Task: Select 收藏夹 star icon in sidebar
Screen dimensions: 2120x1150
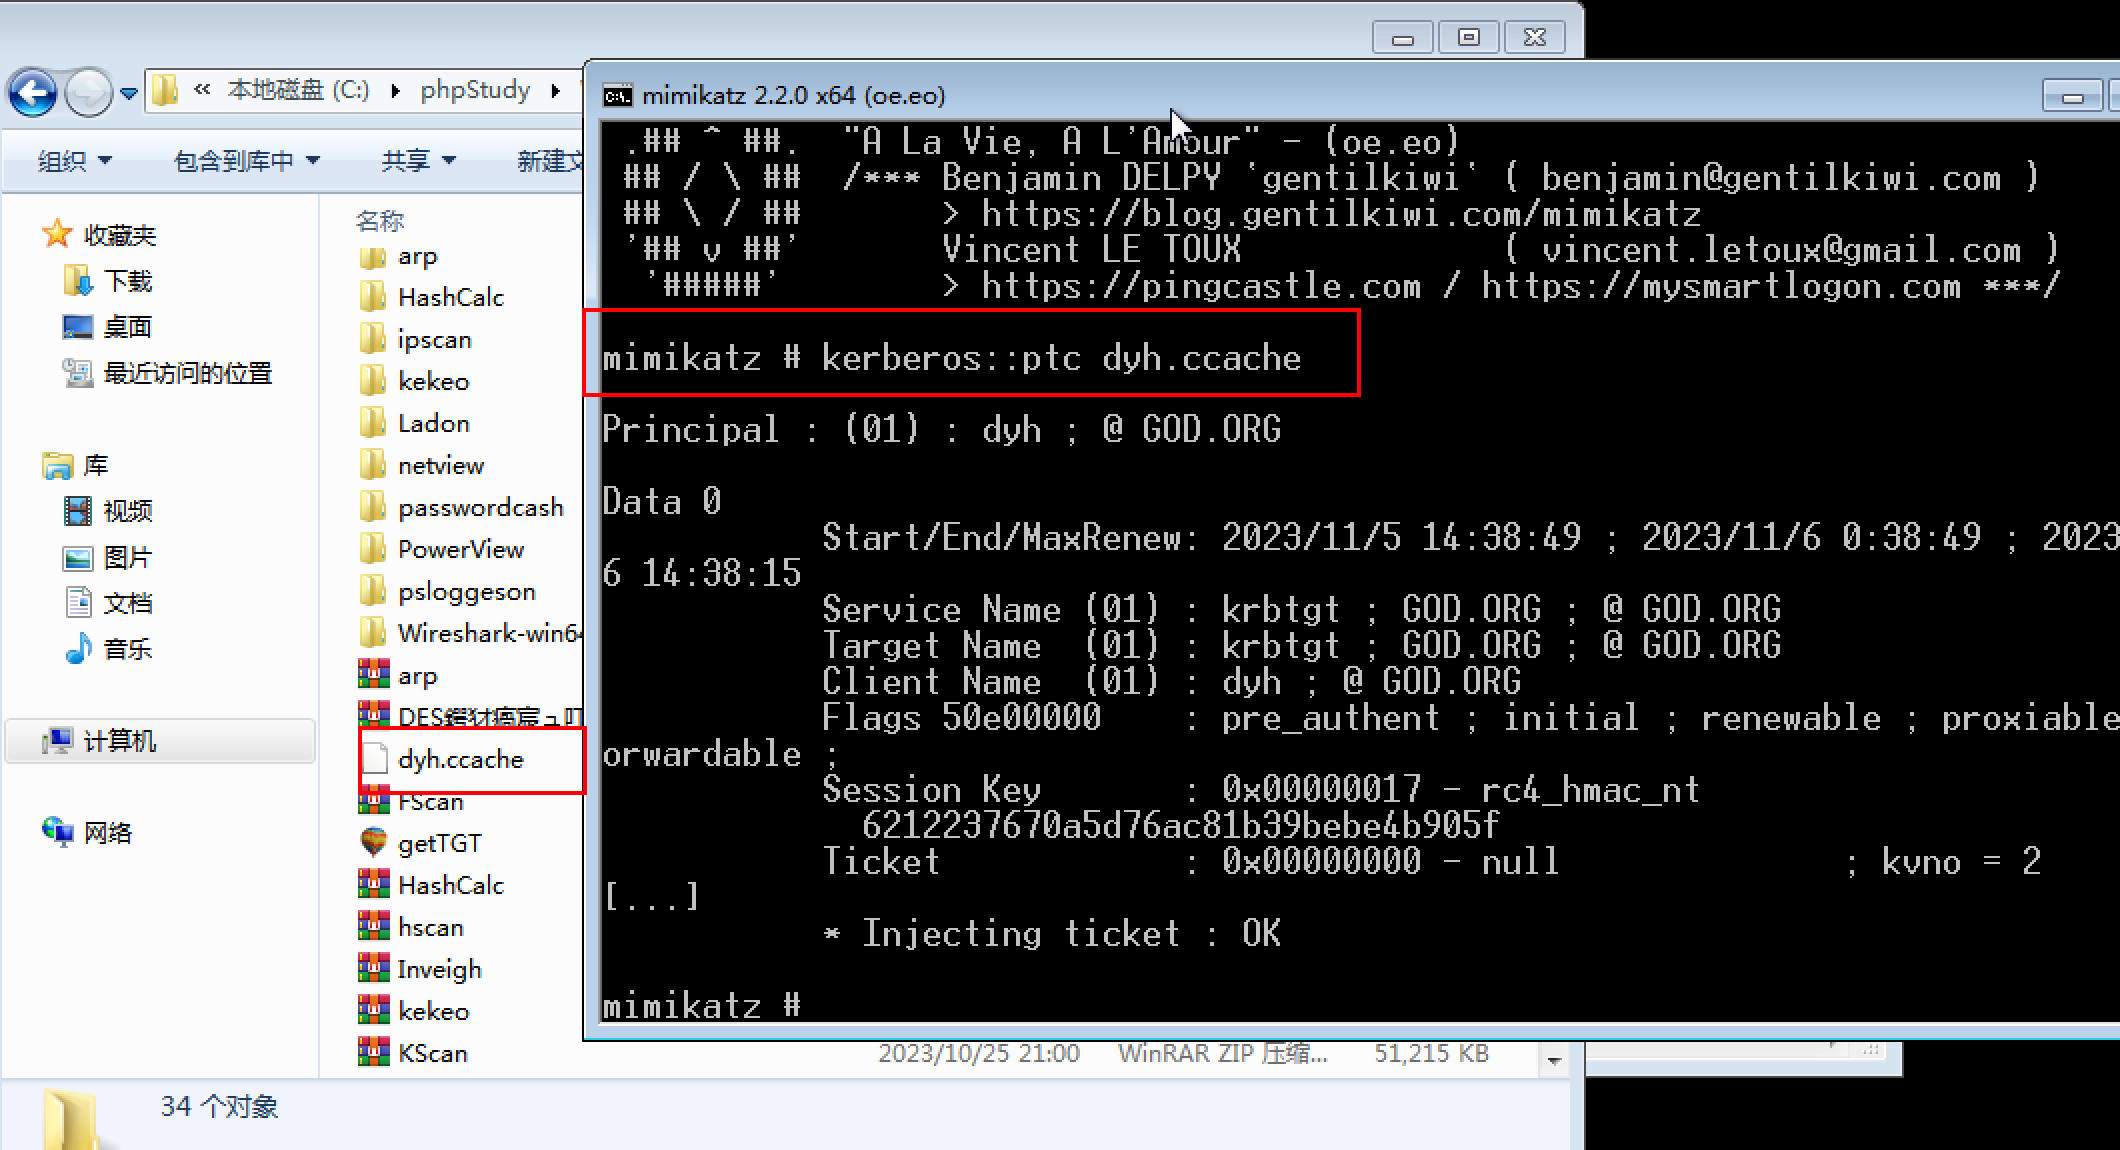Action: (x=58, y=234)
